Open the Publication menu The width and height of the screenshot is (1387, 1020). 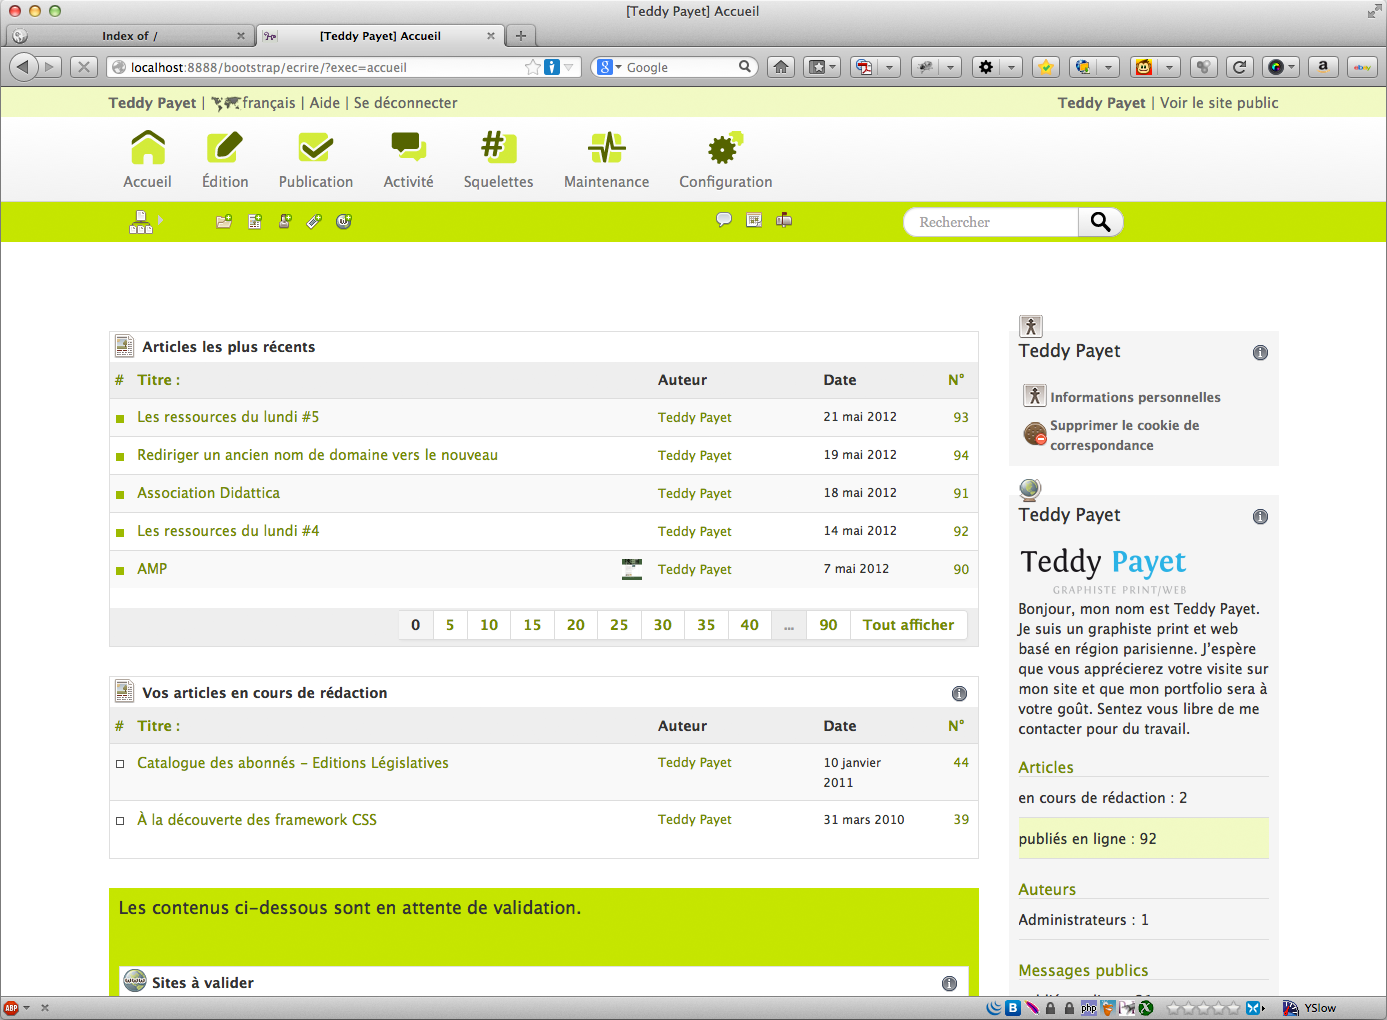pos(316,160)
